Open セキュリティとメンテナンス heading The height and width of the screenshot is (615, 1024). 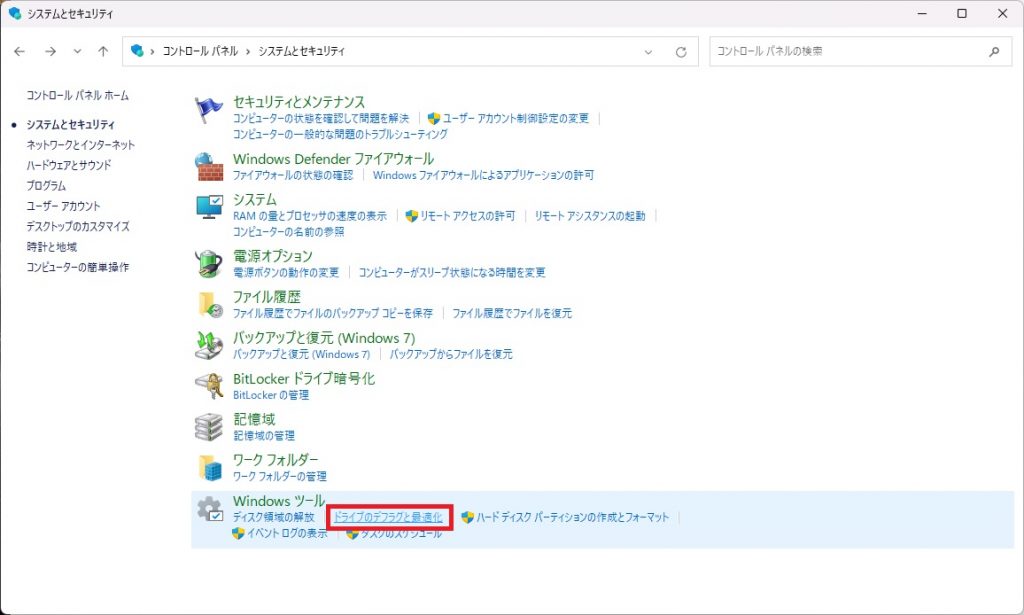click(x=299, y=102)
